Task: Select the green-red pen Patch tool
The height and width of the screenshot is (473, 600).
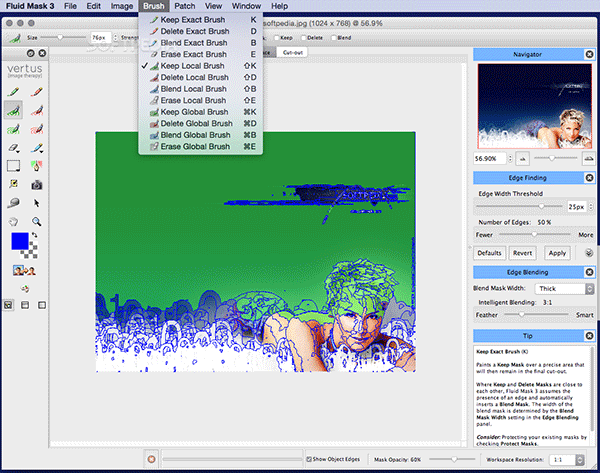Action: click(37, 166)
